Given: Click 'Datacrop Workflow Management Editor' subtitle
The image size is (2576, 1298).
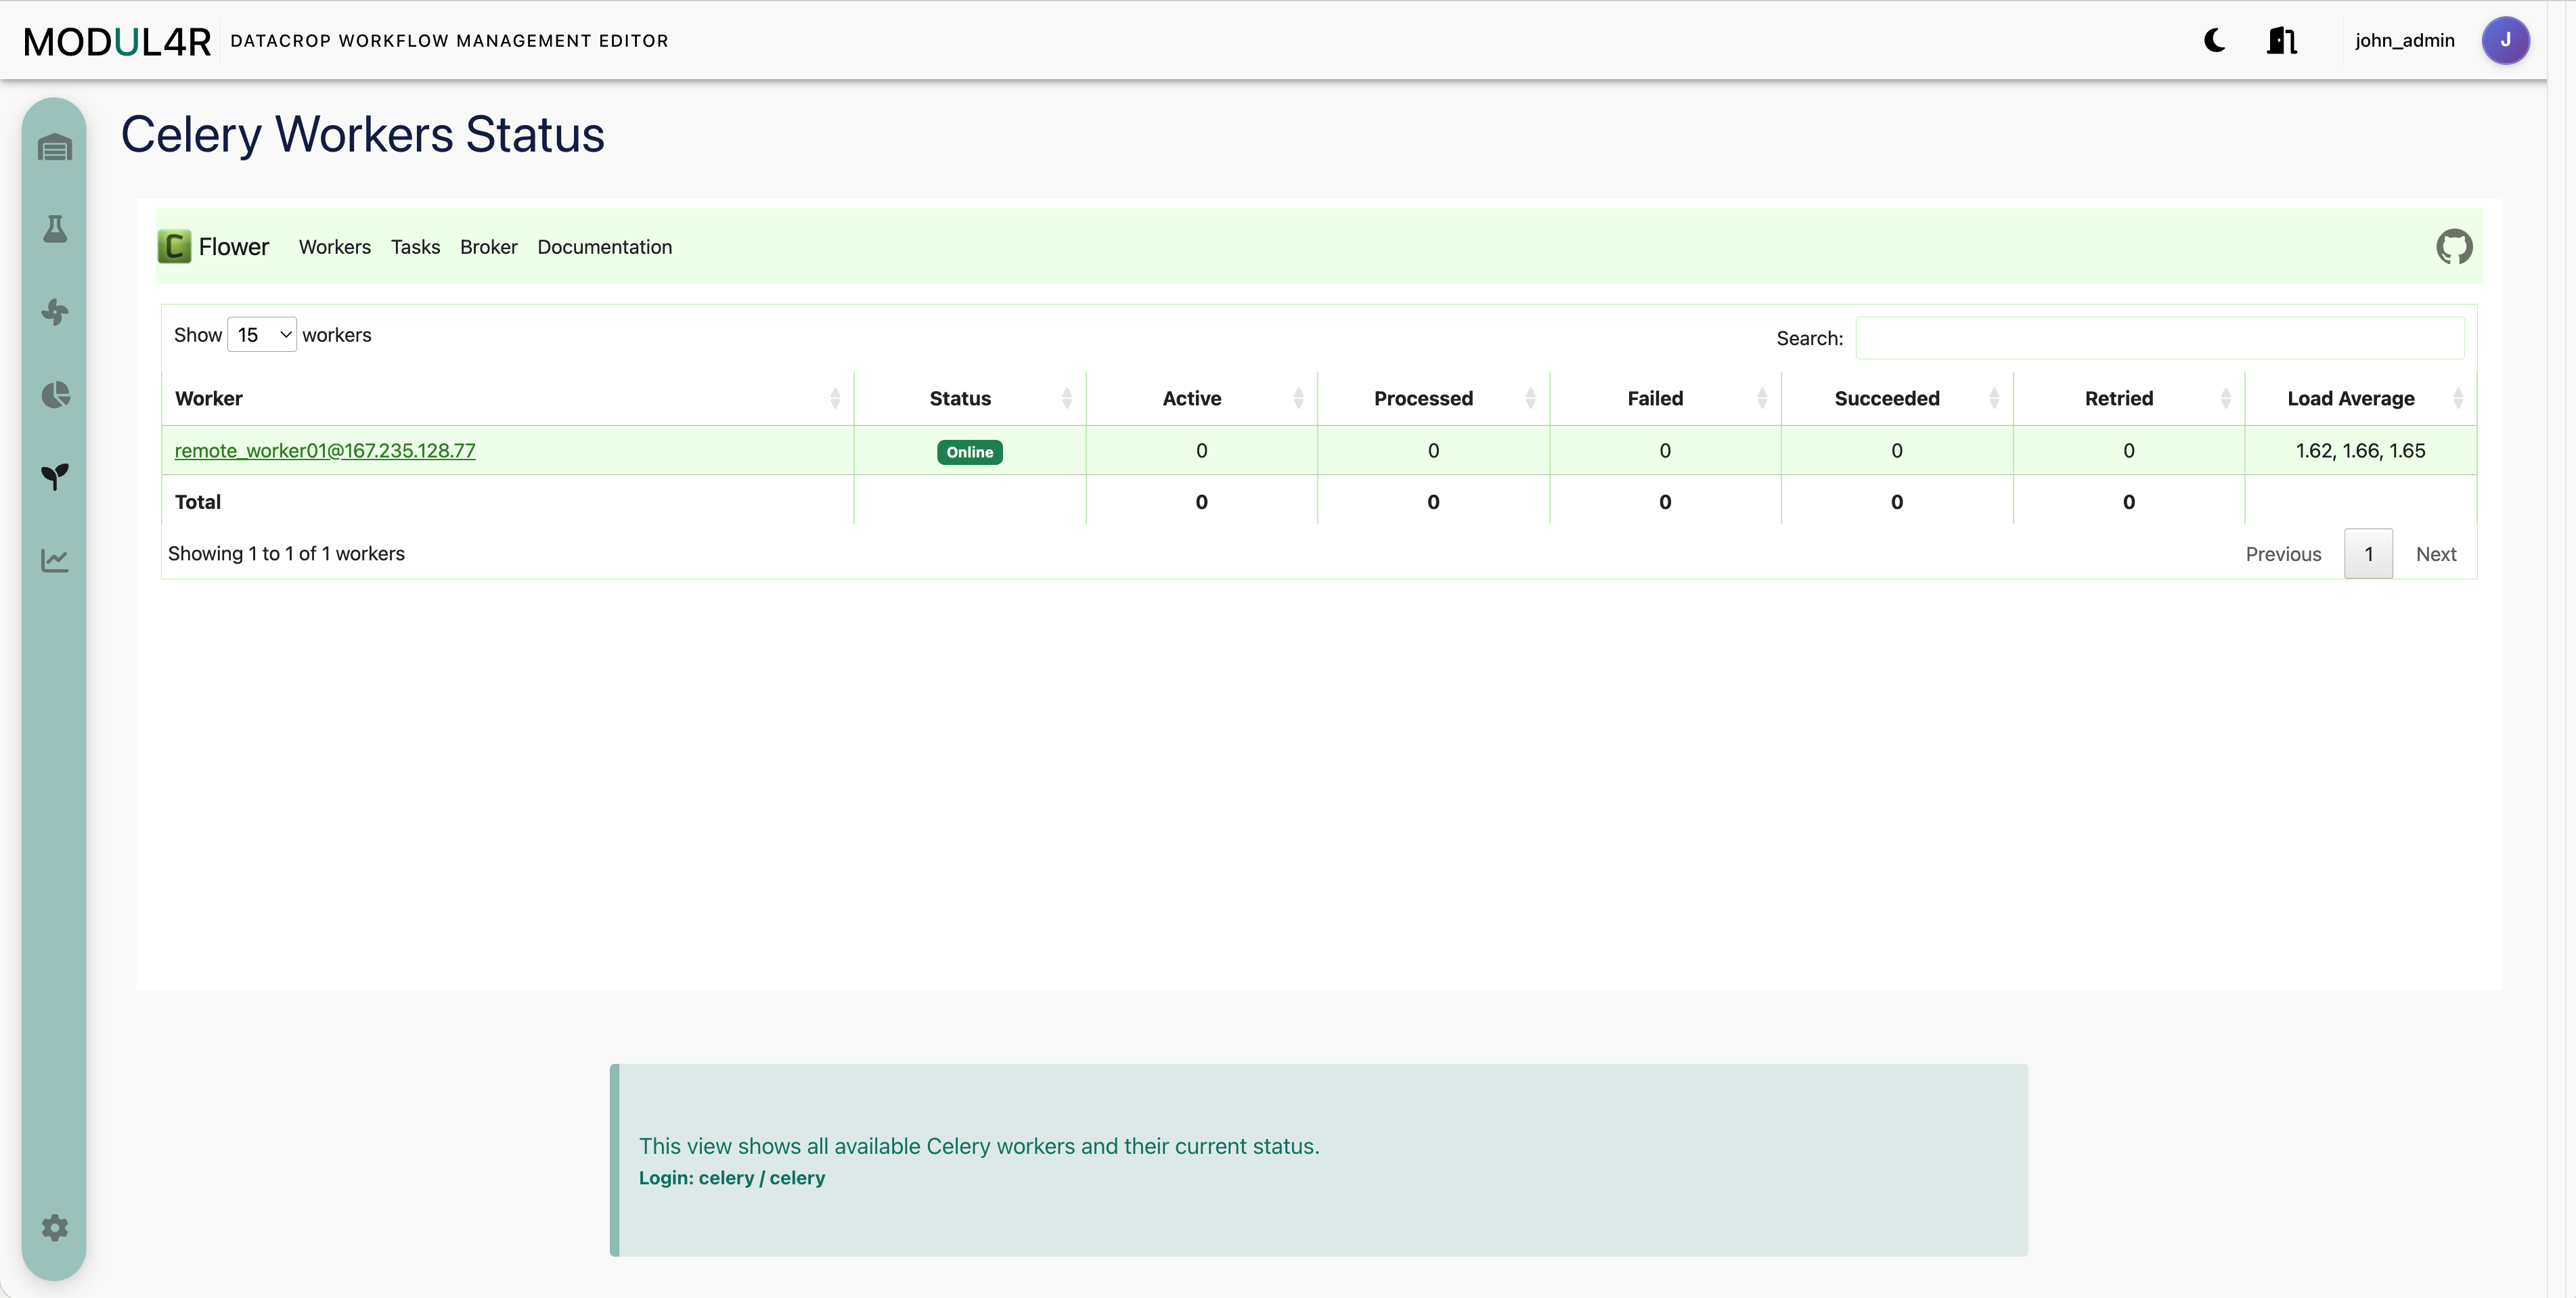Looking at the screenshot, I should click(449, 41).
